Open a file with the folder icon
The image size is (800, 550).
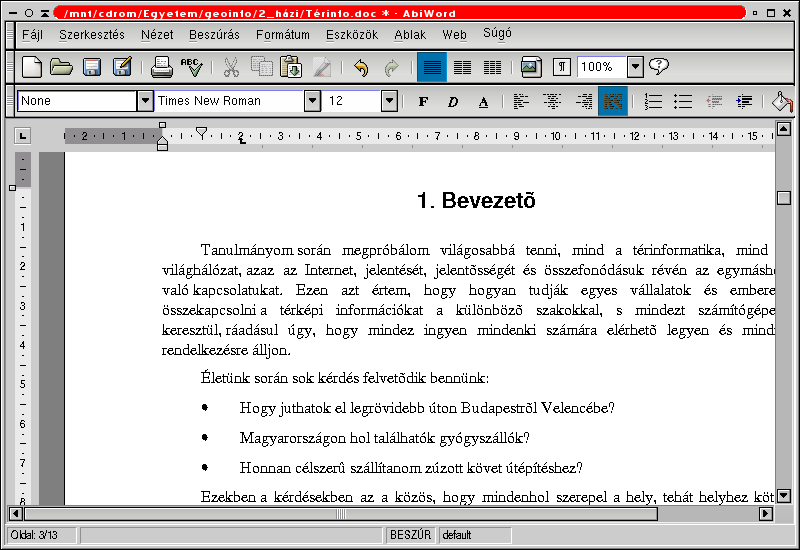point(61,67)
